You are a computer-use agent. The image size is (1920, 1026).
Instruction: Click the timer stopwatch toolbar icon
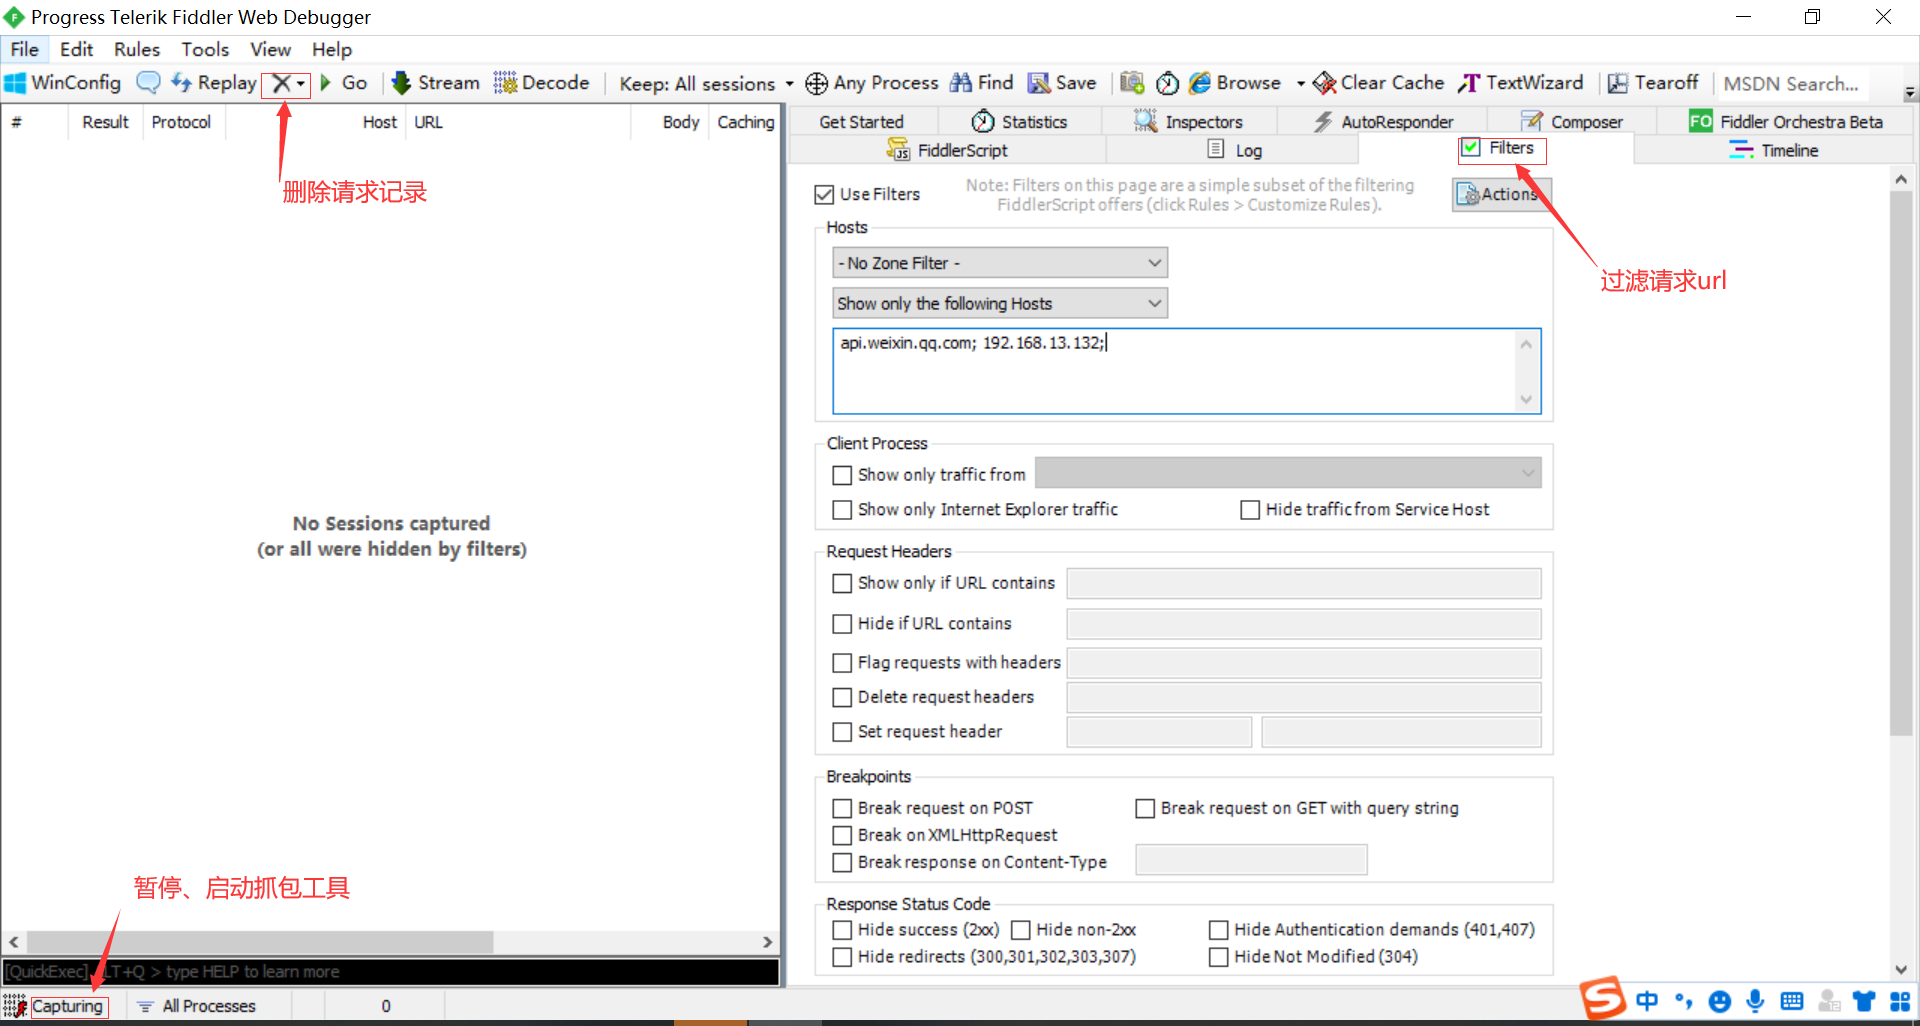[1167, 83]
